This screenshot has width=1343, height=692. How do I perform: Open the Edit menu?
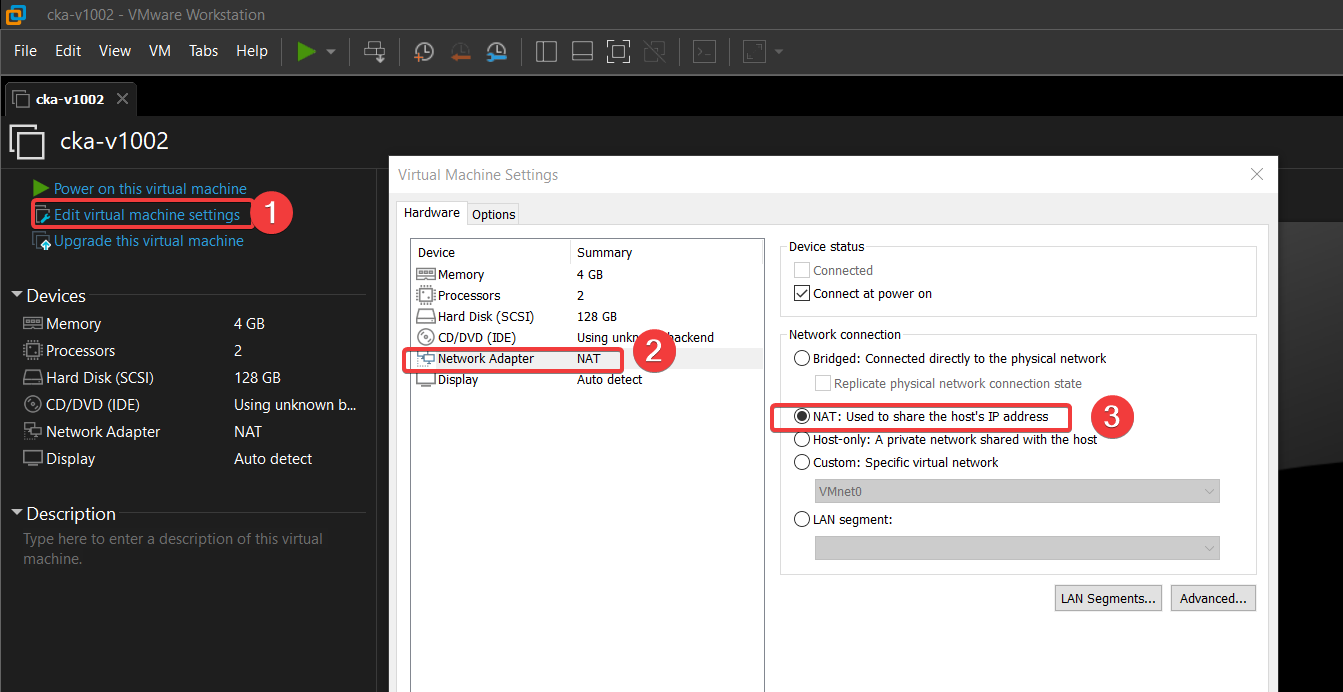68,51
